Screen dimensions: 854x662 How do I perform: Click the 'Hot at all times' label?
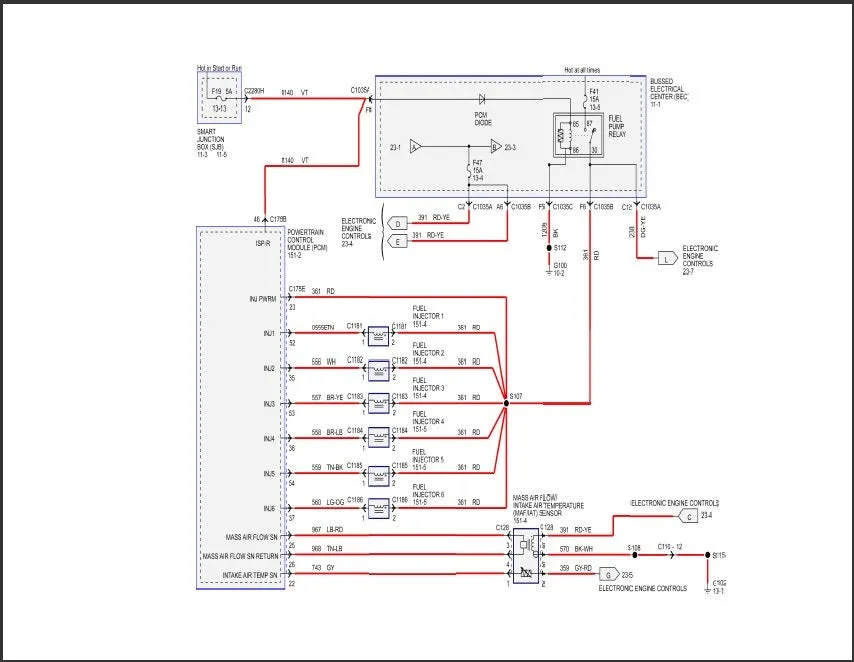click(582, 70)
